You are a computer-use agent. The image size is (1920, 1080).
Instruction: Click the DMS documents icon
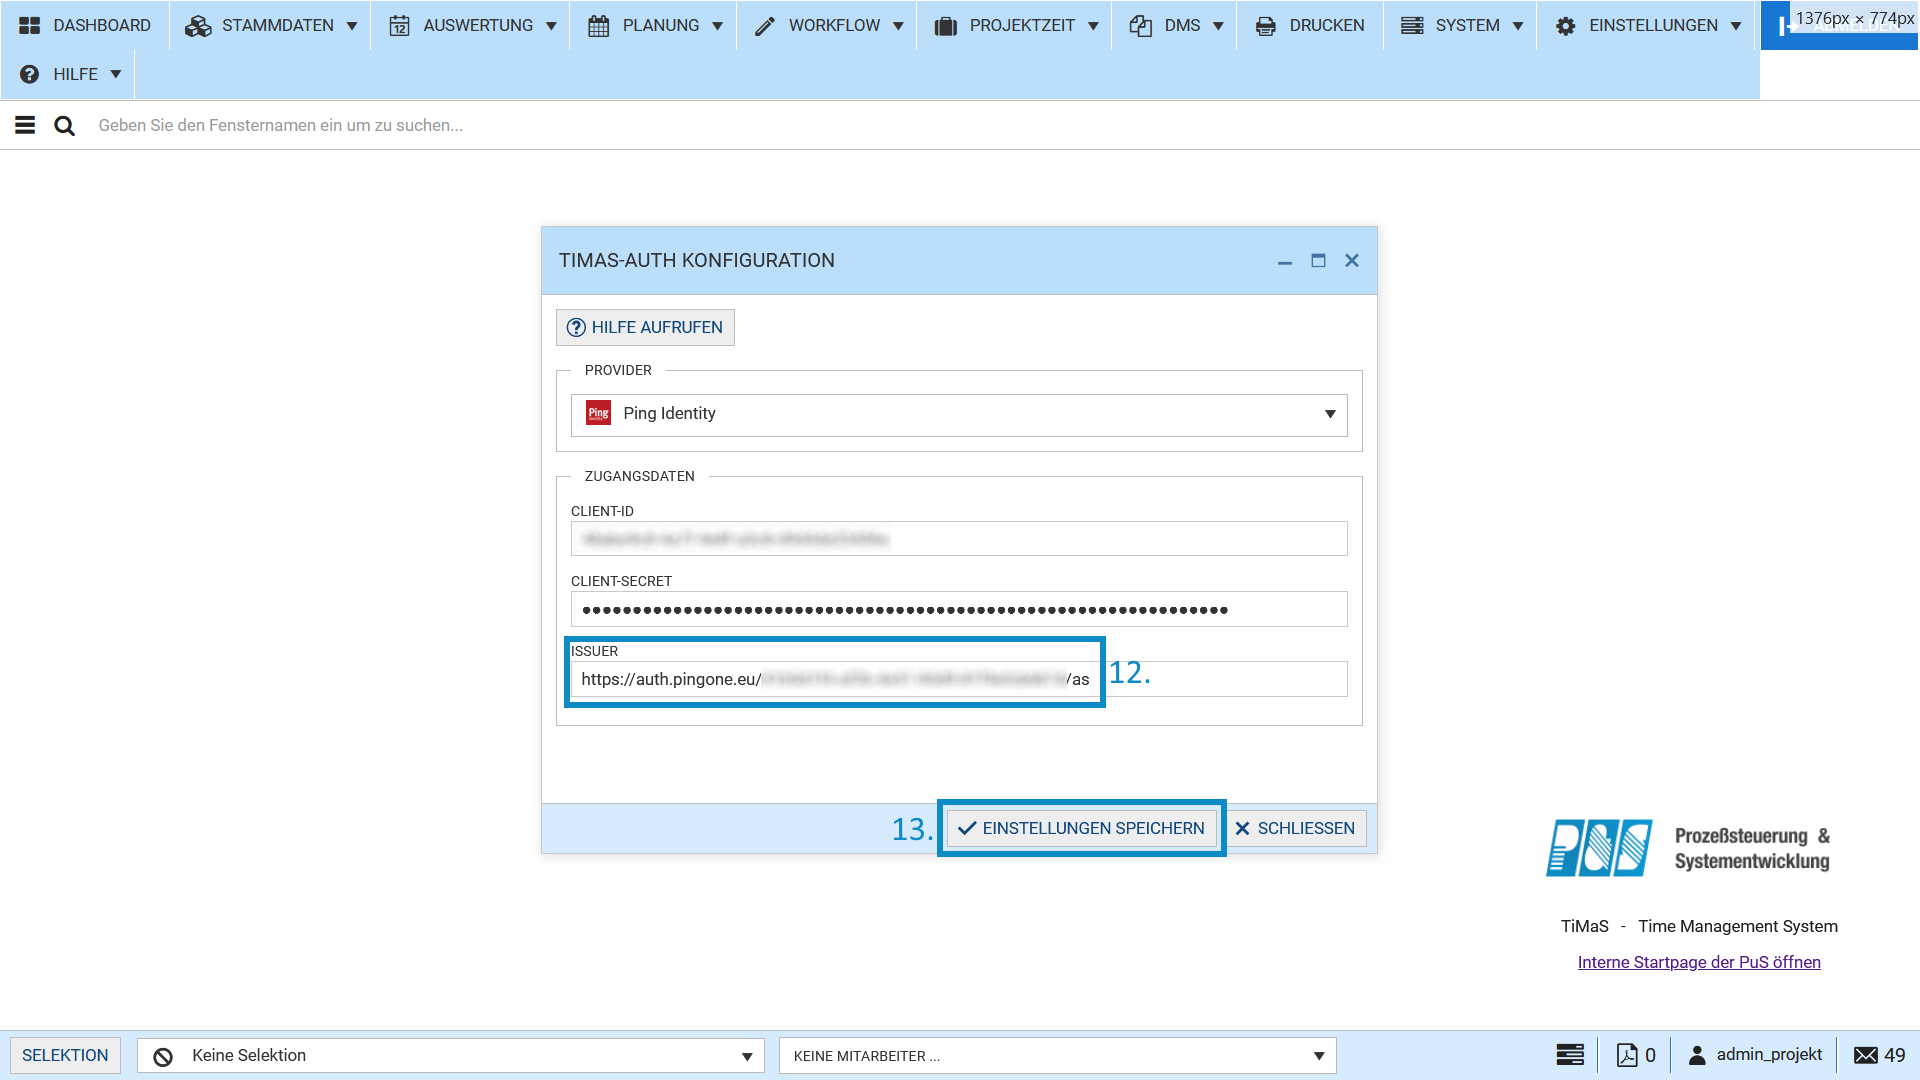click(x=1141, y=26)
